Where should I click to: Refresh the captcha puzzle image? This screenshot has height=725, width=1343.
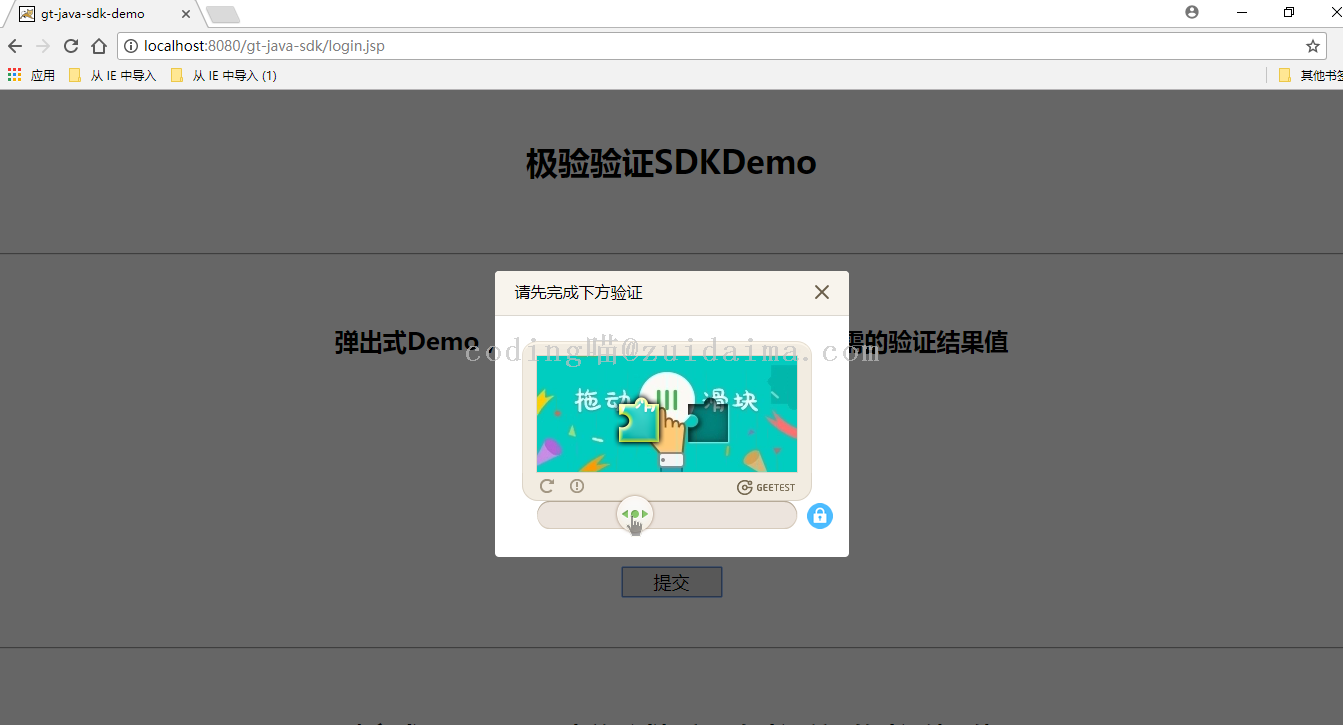click(547, 486)
